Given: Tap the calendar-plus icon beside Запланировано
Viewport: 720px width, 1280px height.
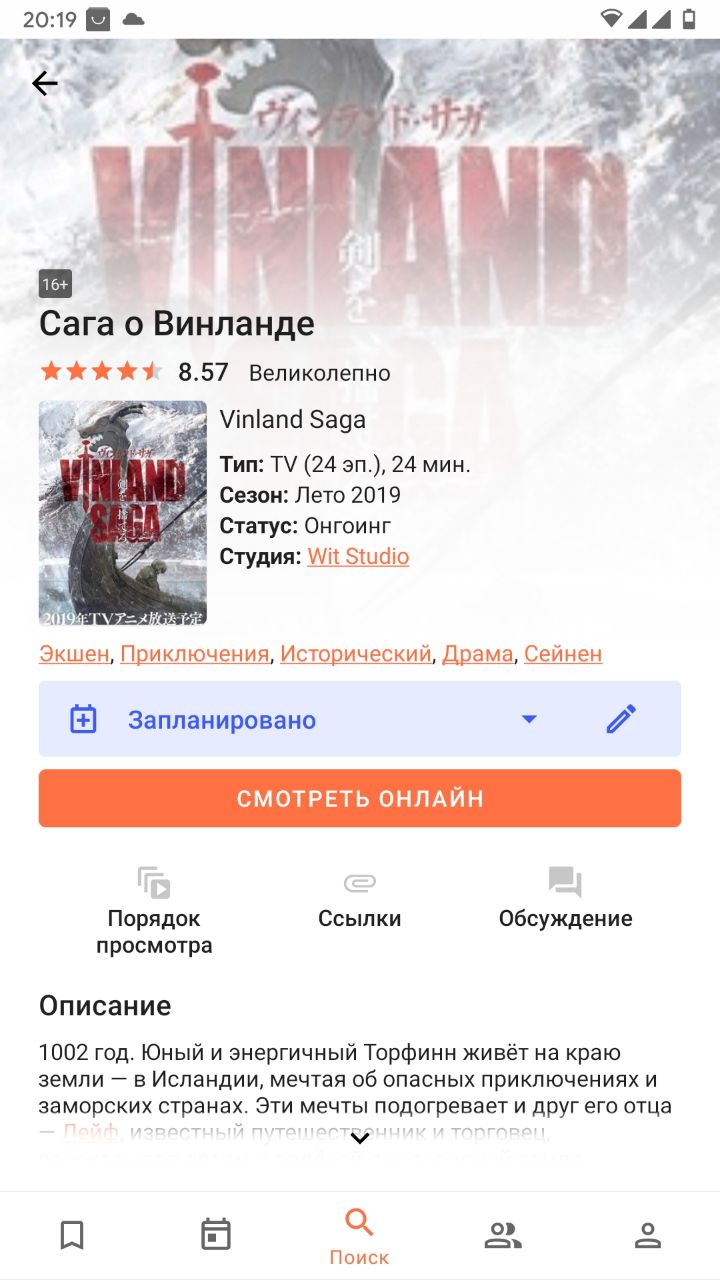Looking at the screenshot, I should 83,719.
